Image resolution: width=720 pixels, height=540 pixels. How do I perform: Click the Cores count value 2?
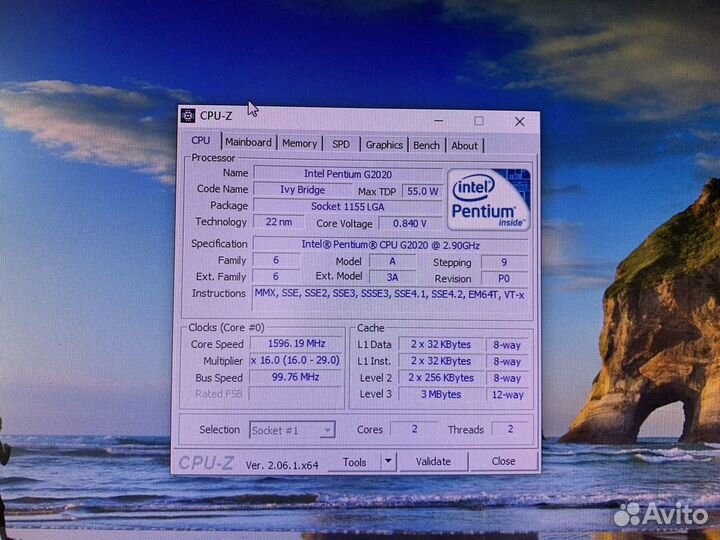[x=414, y=429]
